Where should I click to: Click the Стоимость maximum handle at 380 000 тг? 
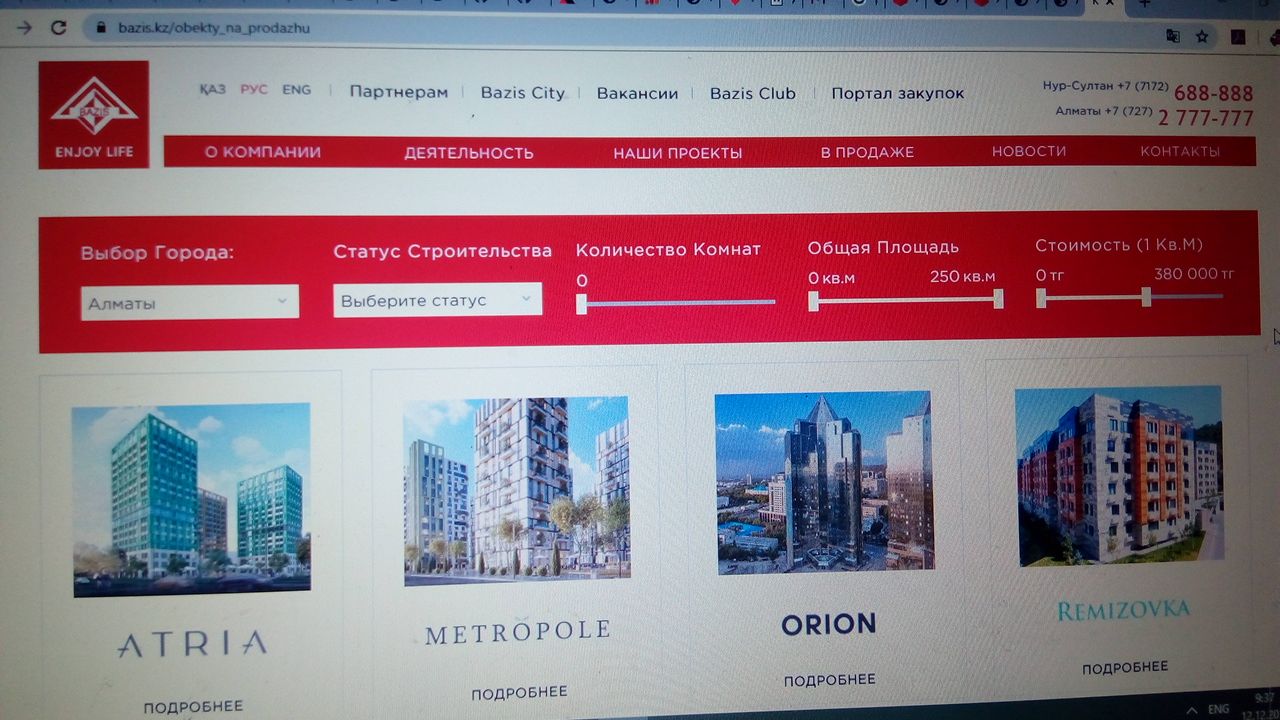1146,296
